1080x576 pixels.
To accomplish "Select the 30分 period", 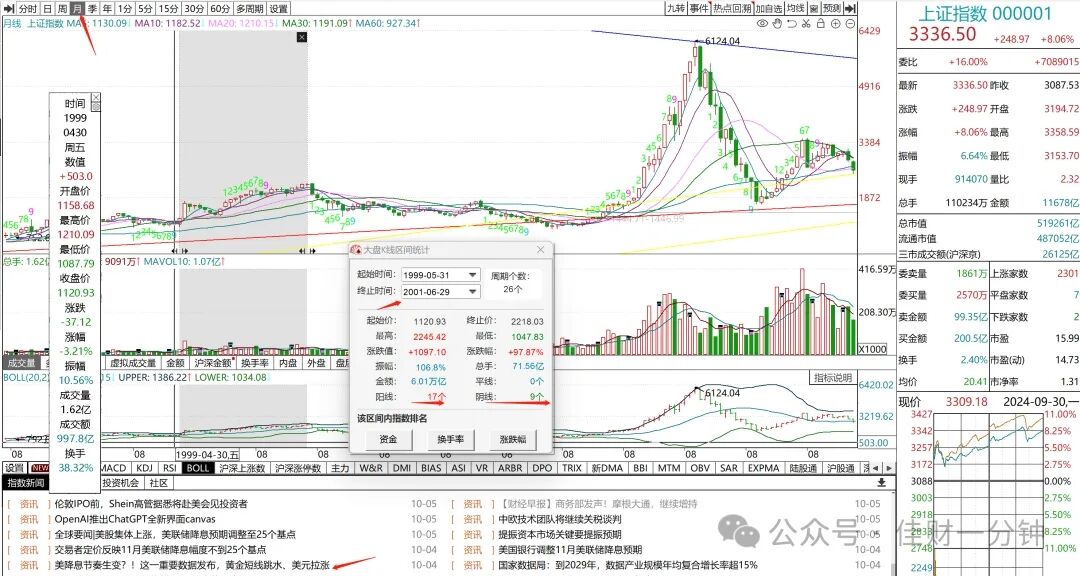I will point(194,9).
